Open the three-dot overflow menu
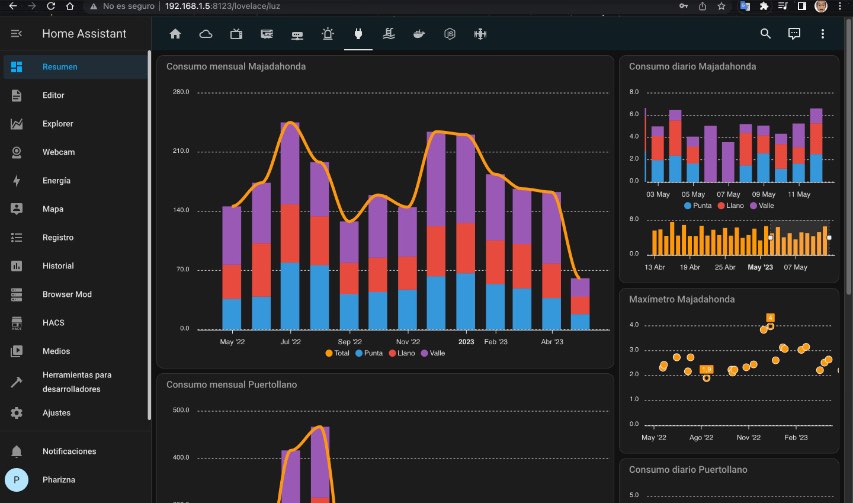This screenshot has width=853, height=503. [823, 34]
